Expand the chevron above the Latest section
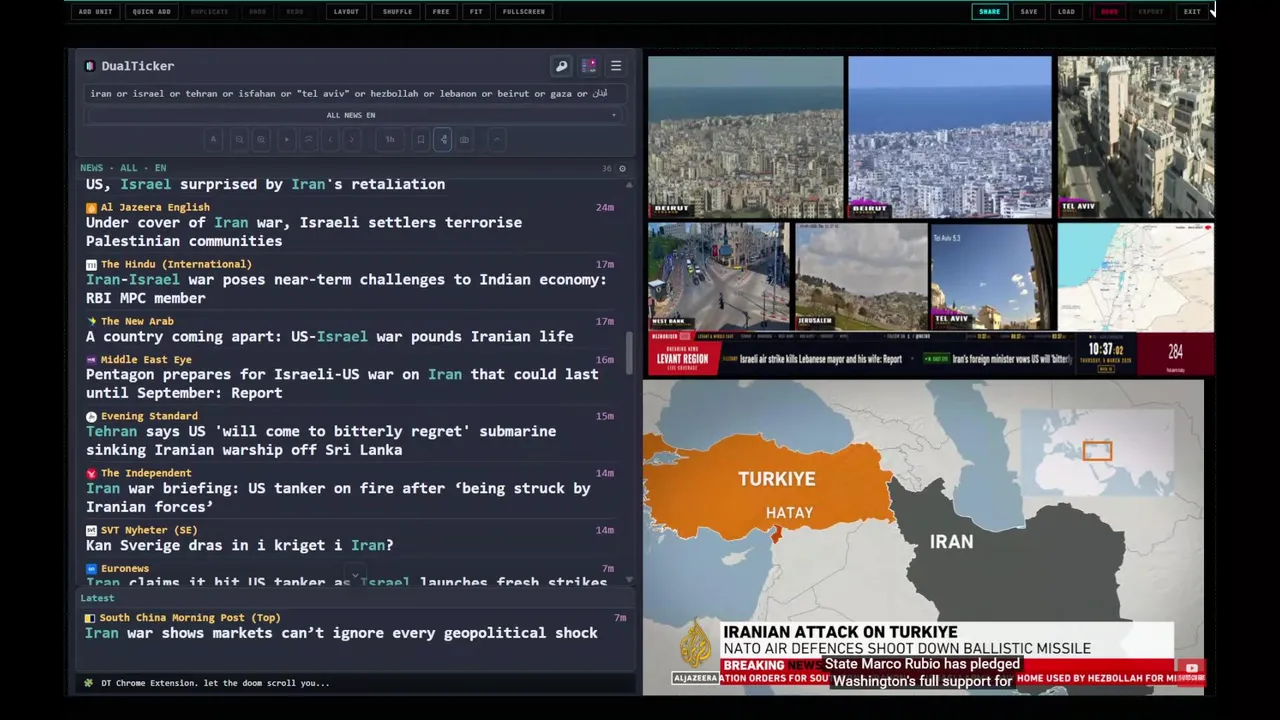 354,576
